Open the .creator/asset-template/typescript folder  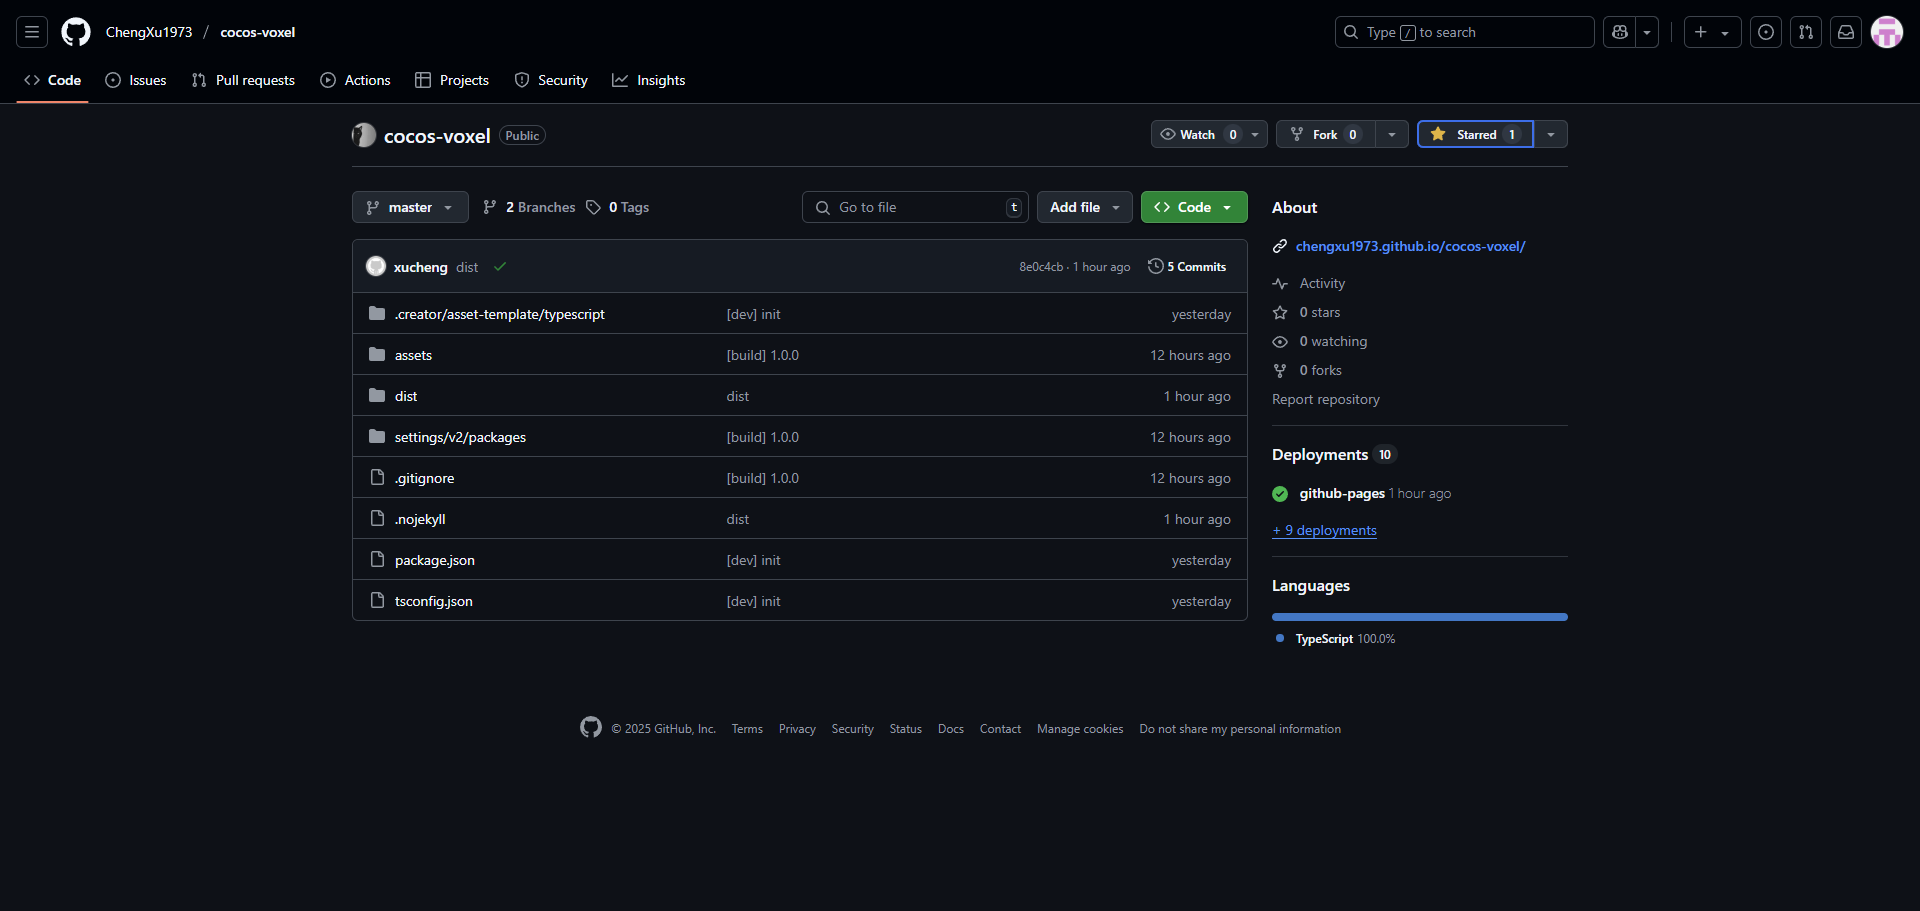point(500,314)
